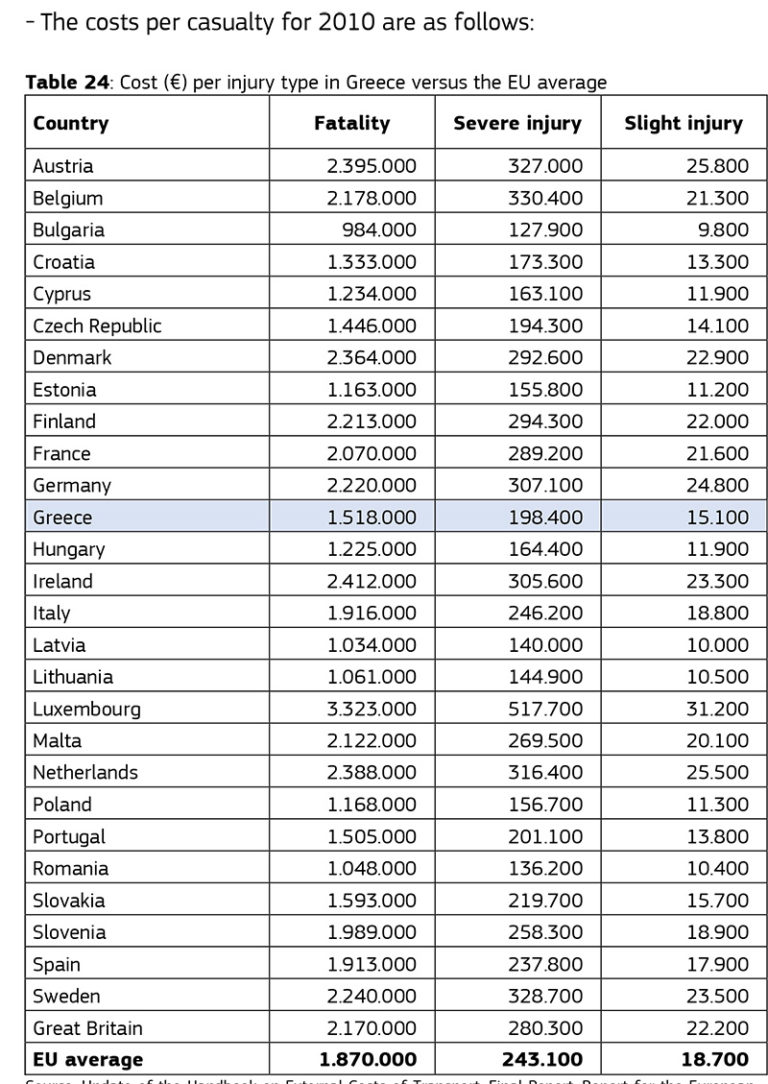The height and width of the screenshot is (1084, 768).
Task: Click Great Britain's slight injury value 22.200
Action: point(717,1028)
